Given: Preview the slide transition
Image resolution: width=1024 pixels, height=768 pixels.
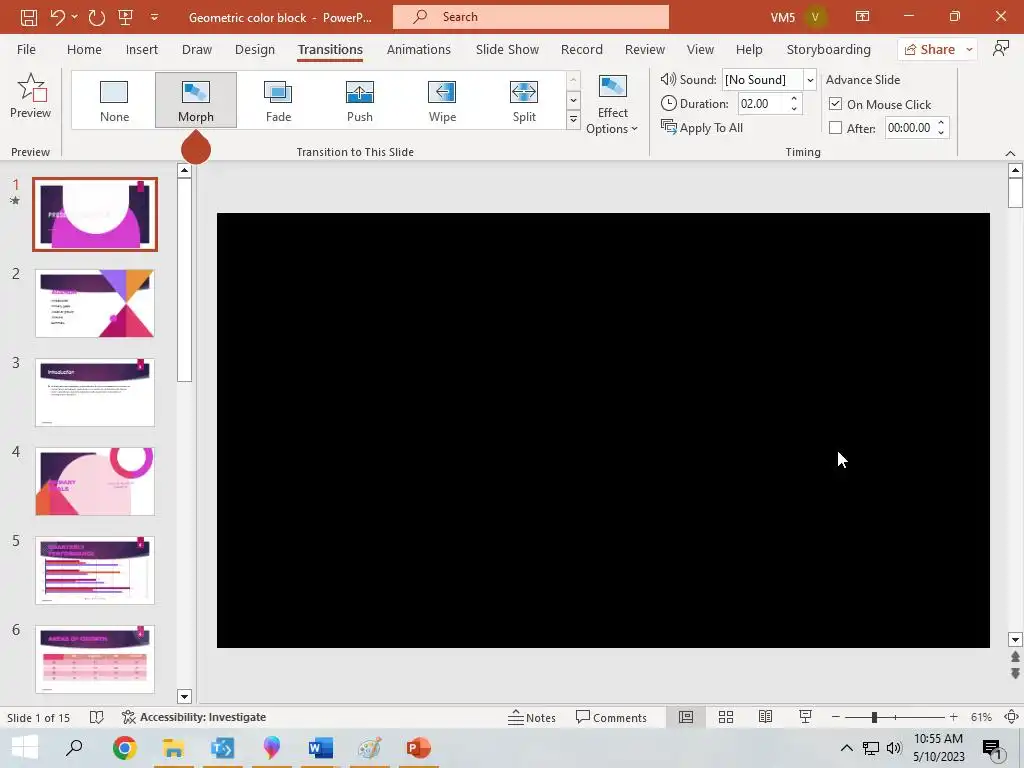Looking at the screenshot, I should 31,96.
